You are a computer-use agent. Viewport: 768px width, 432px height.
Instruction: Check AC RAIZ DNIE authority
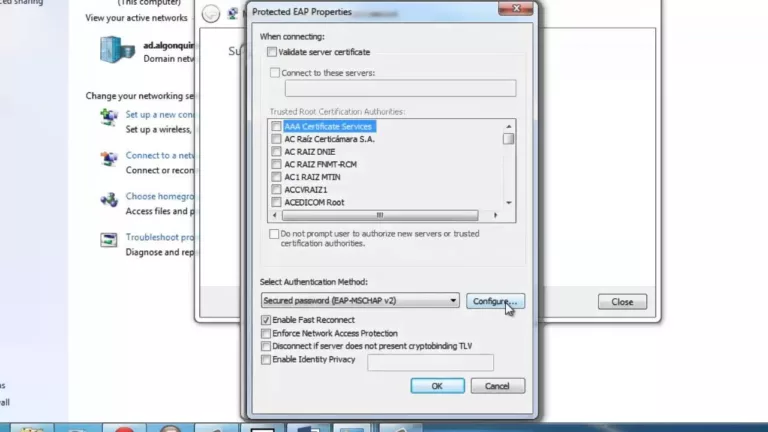(x=276, y=152)
